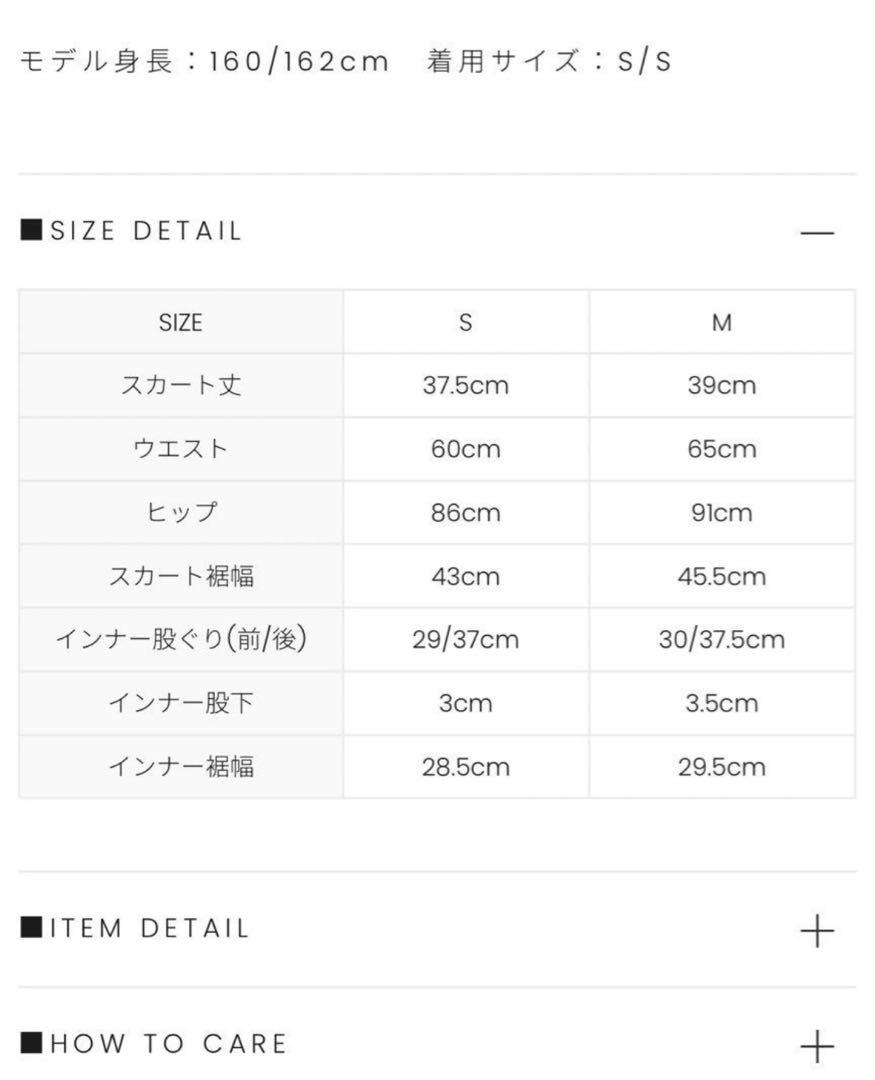Select the 30/37.5cm inner rise cell
This screenshot has width=875, height=1080.
[722, 639]
